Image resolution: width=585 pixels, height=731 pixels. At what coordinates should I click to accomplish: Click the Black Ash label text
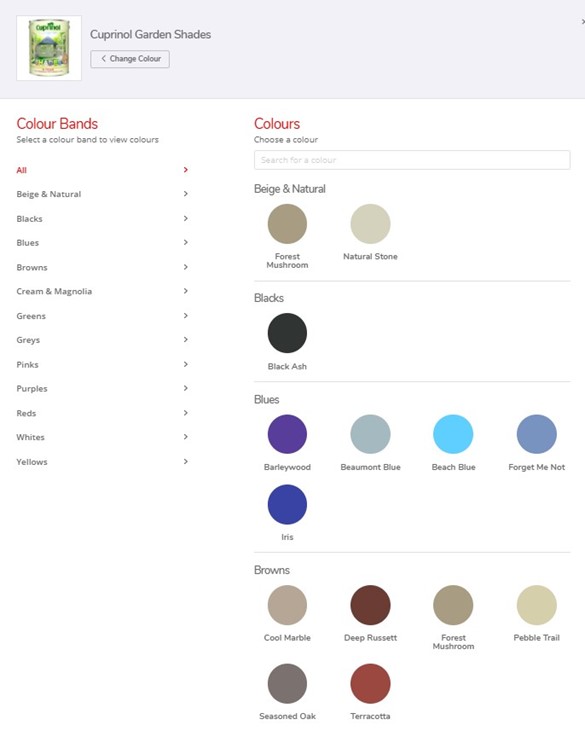287,366
